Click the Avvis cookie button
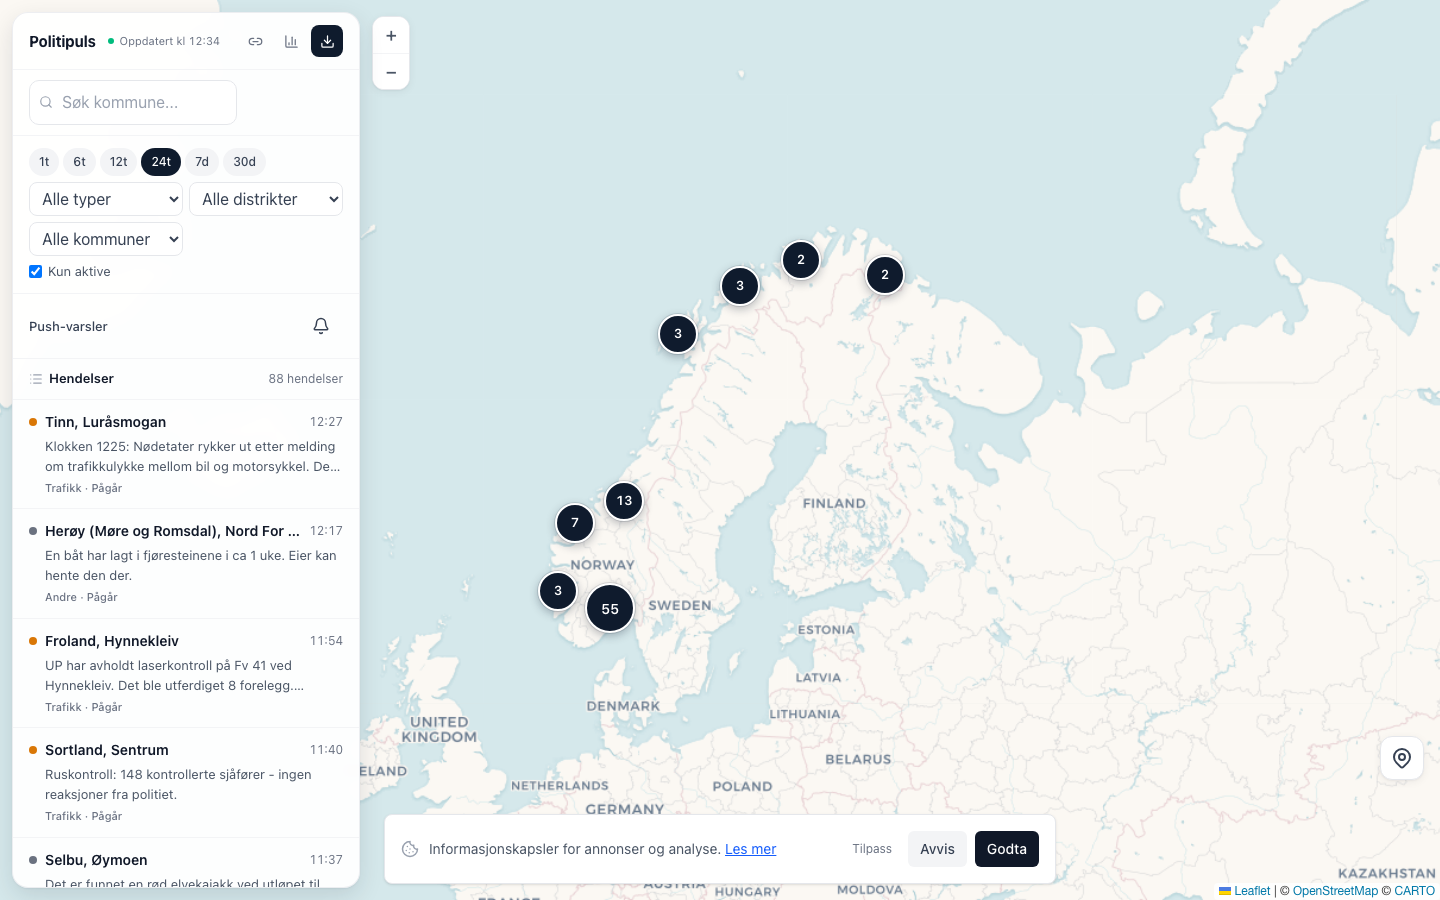The image size is (1440, 900). (x=937, y=849)
